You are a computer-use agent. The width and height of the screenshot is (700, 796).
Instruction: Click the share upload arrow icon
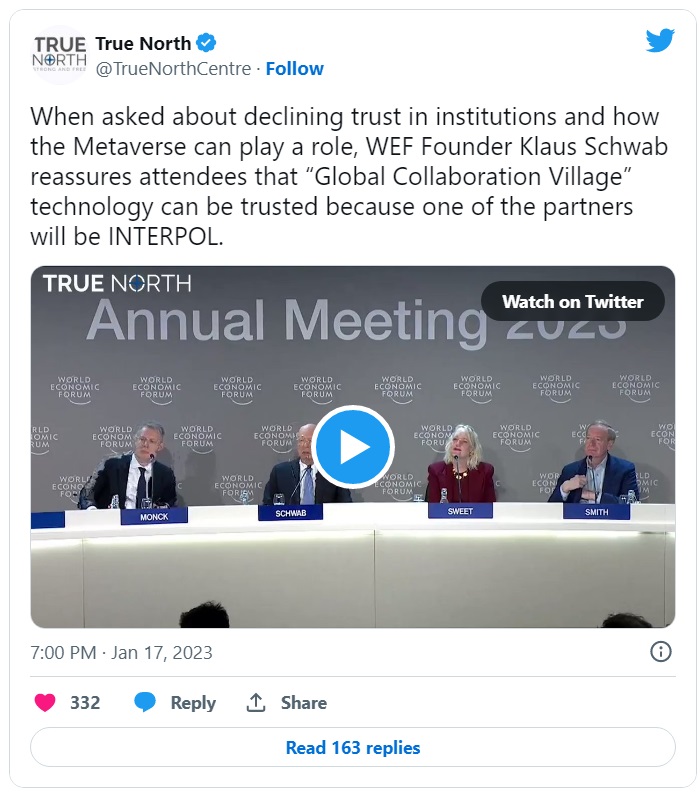coord(256,702)
